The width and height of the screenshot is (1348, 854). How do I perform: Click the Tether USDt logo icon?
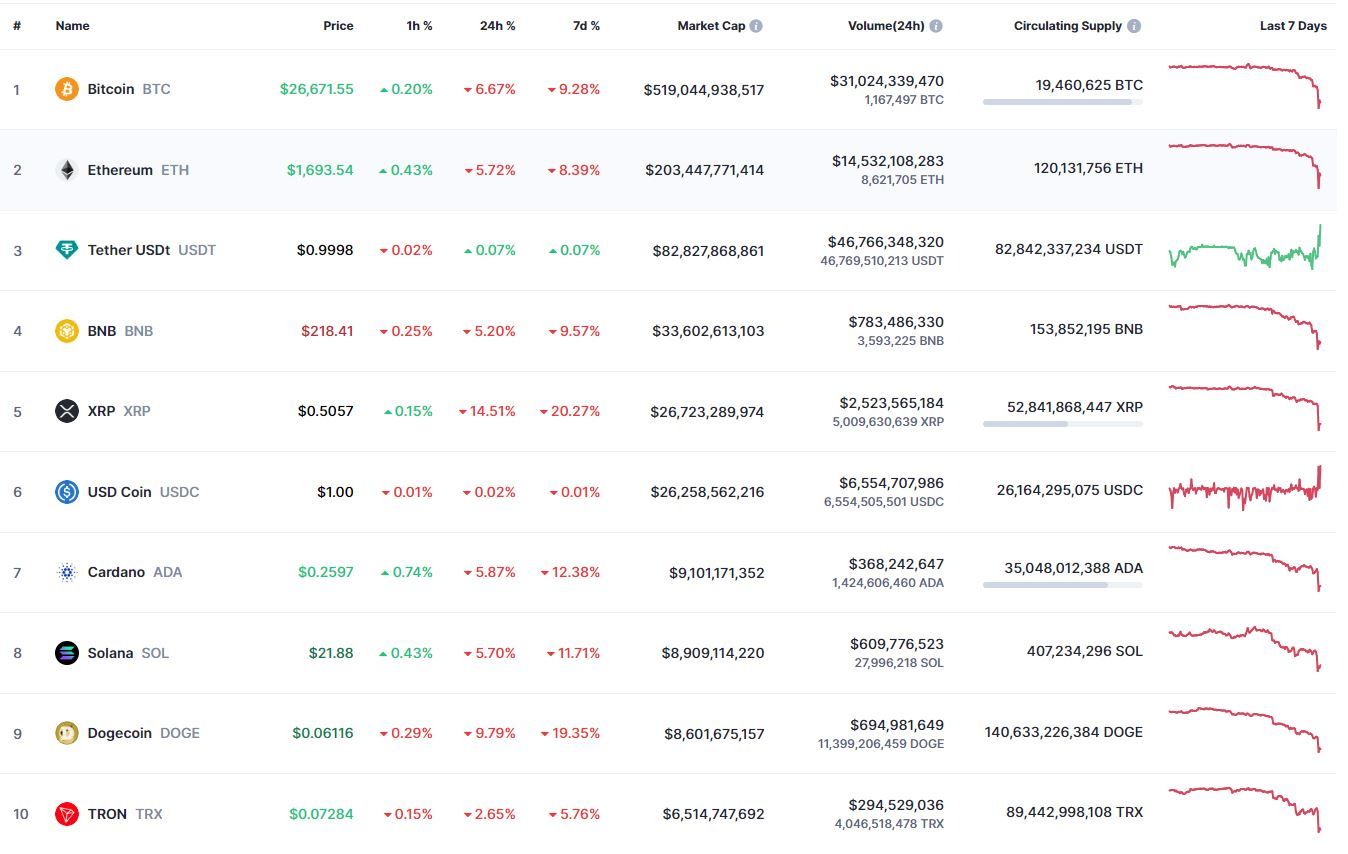(x=66, y=250)
